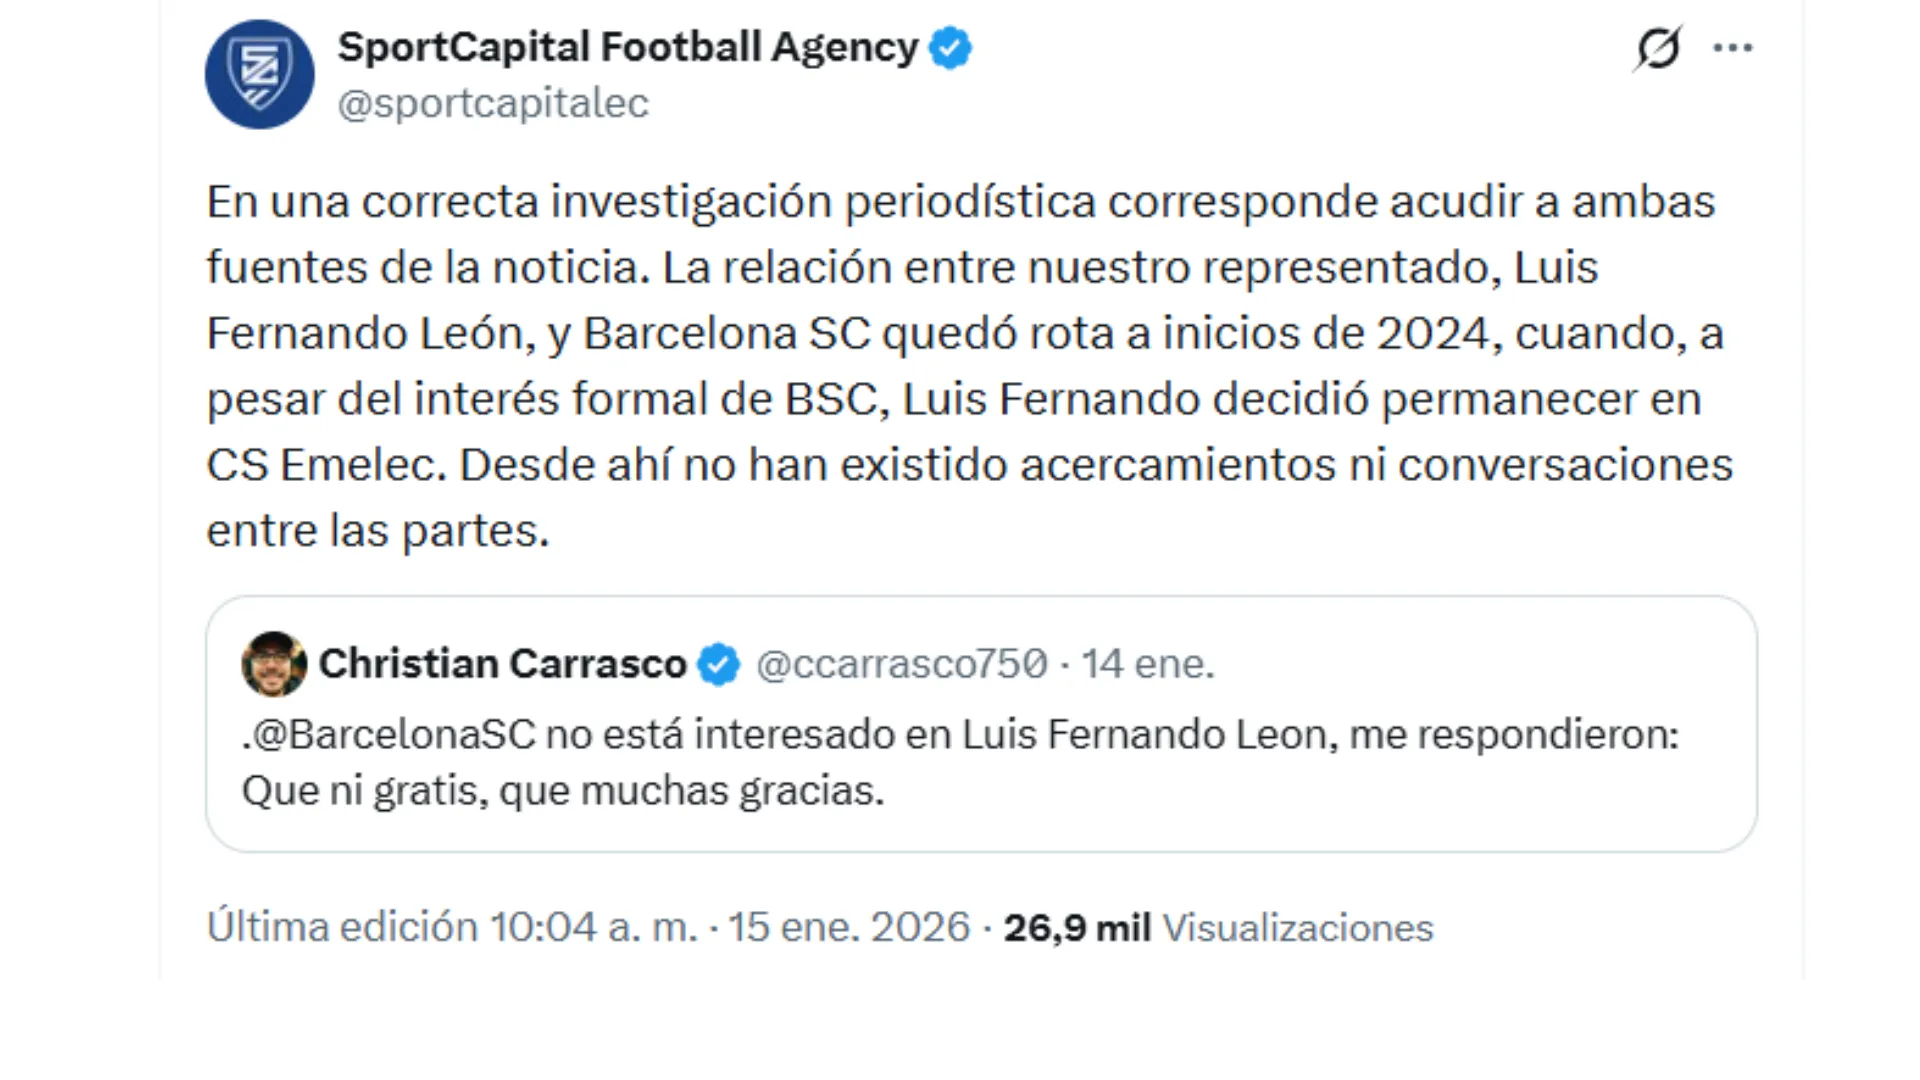Viewport: 1920px width, 1080px height.
Task: Click Christian Carrasco's verified badge
Action: [718, 662]
